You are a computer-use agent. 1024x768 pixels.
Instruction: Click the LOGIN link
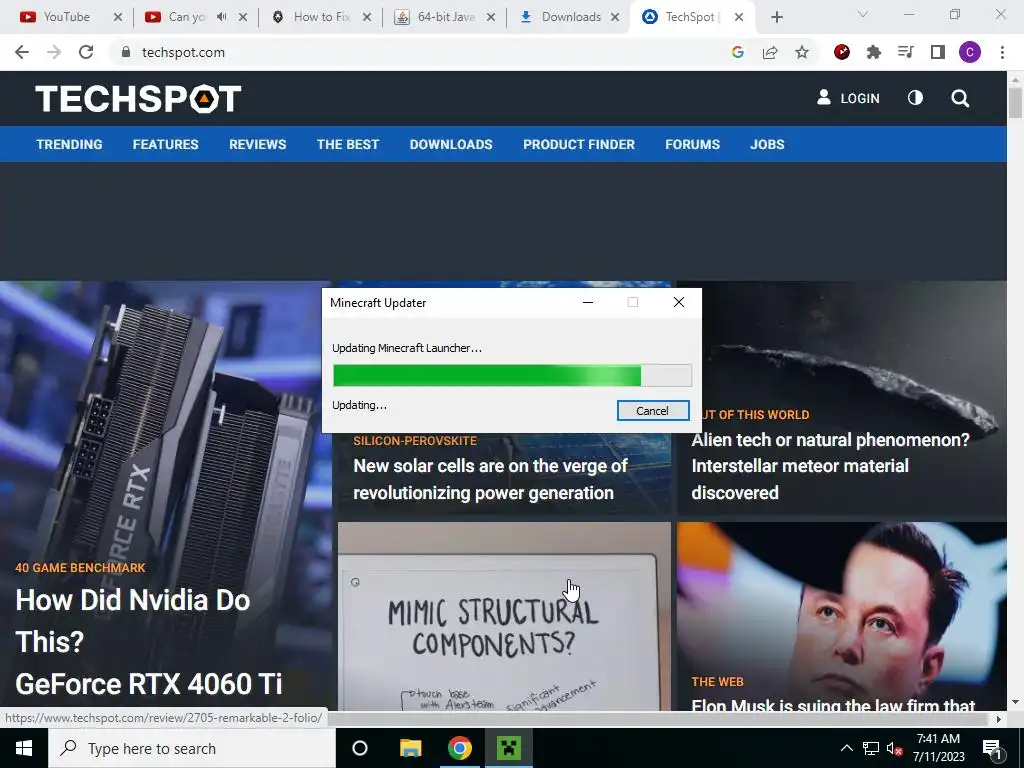(848, 98)
